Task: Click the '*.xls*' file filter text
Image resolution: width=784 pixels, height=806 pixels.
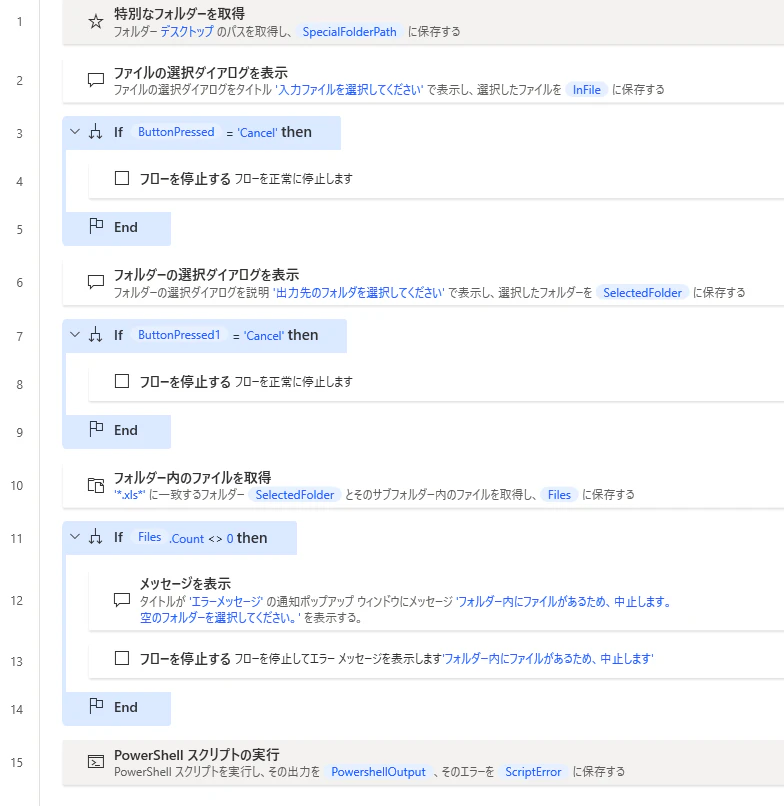Action: pyautogui.click(x=130, y=495)
